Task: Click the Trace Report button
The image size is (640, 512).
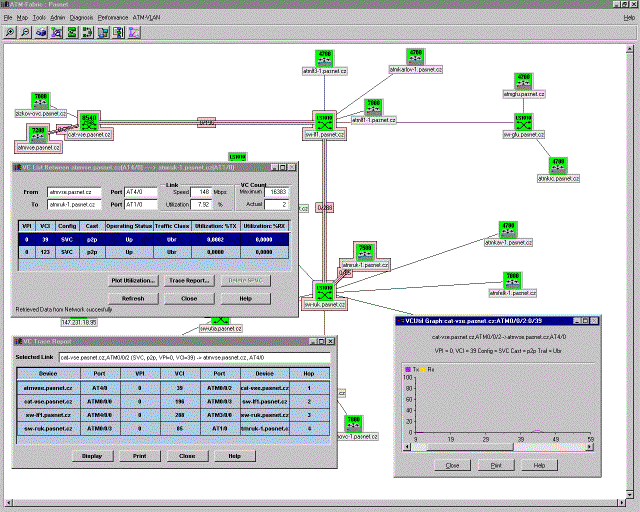Action: [x=189, y=280]
